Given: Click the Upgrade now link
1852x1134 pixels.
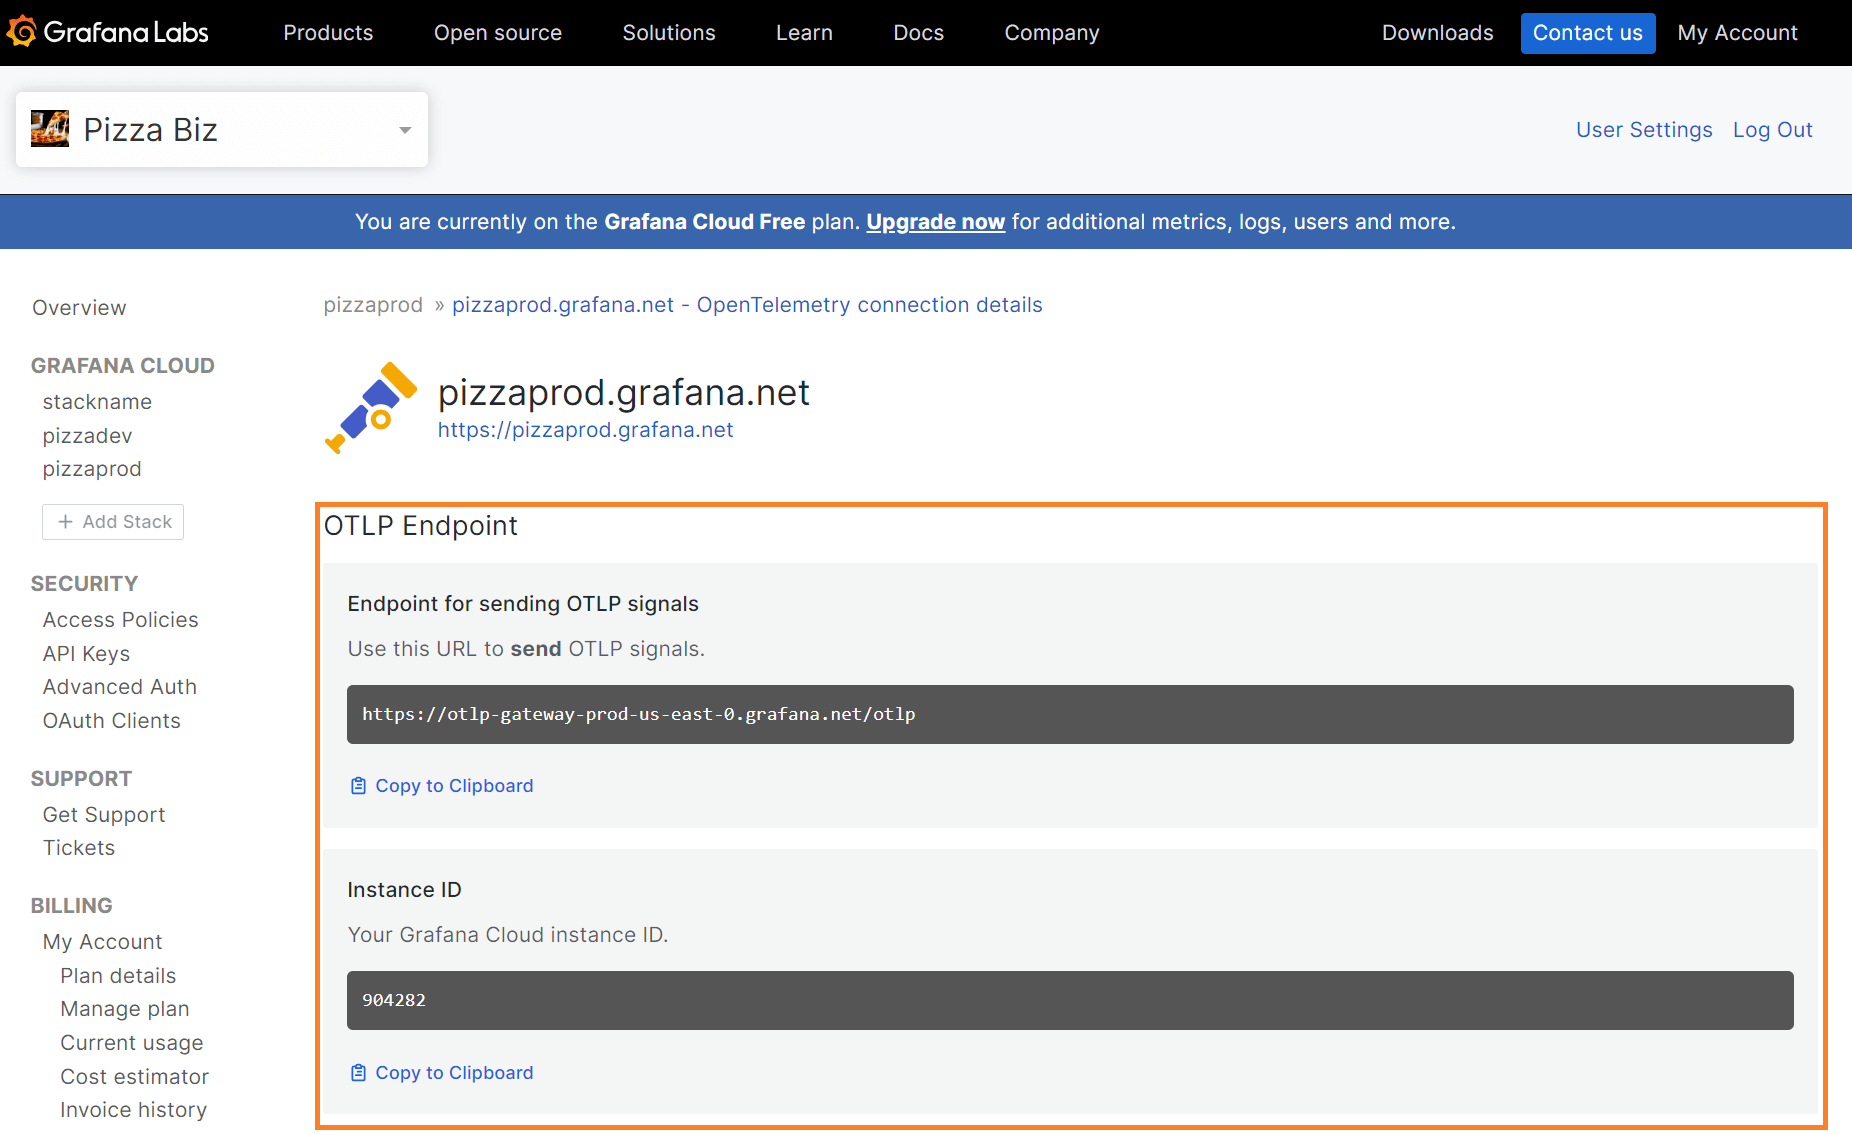Looking at the screenshot, I should click(x=935, y=222).
